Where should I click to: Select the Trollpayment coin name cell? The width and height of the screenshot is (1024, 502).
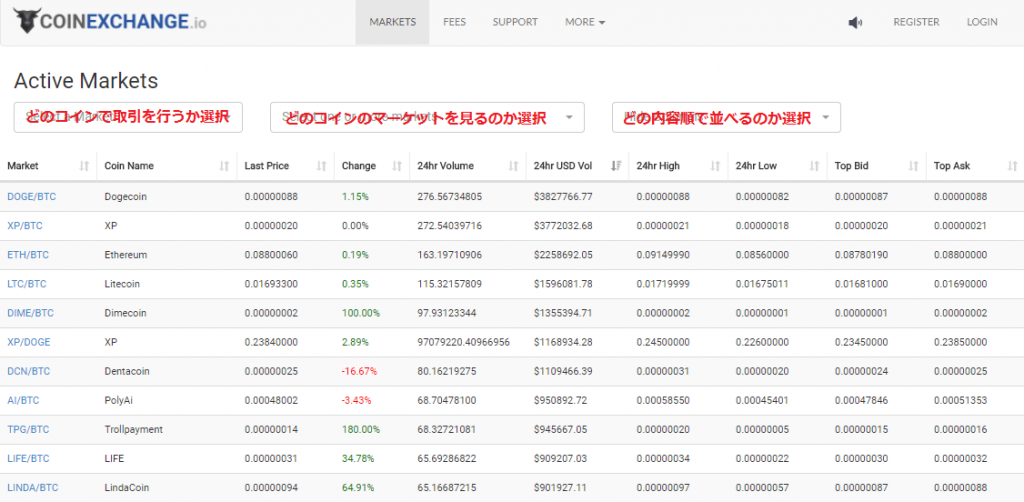coord(133,430)
